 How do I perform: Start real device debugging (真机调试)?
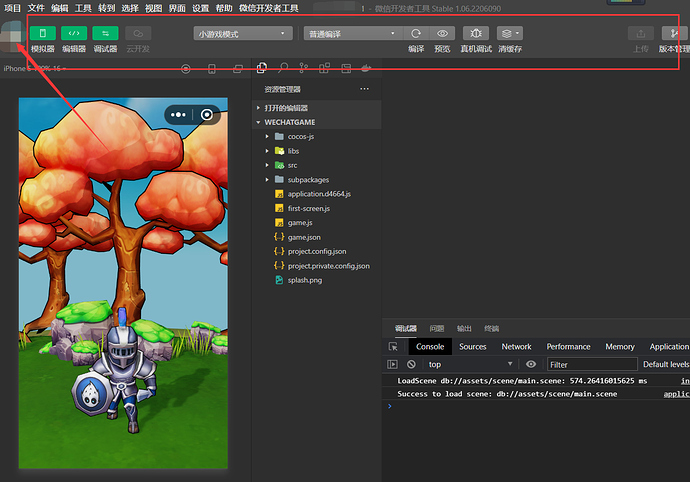point(476,33)
